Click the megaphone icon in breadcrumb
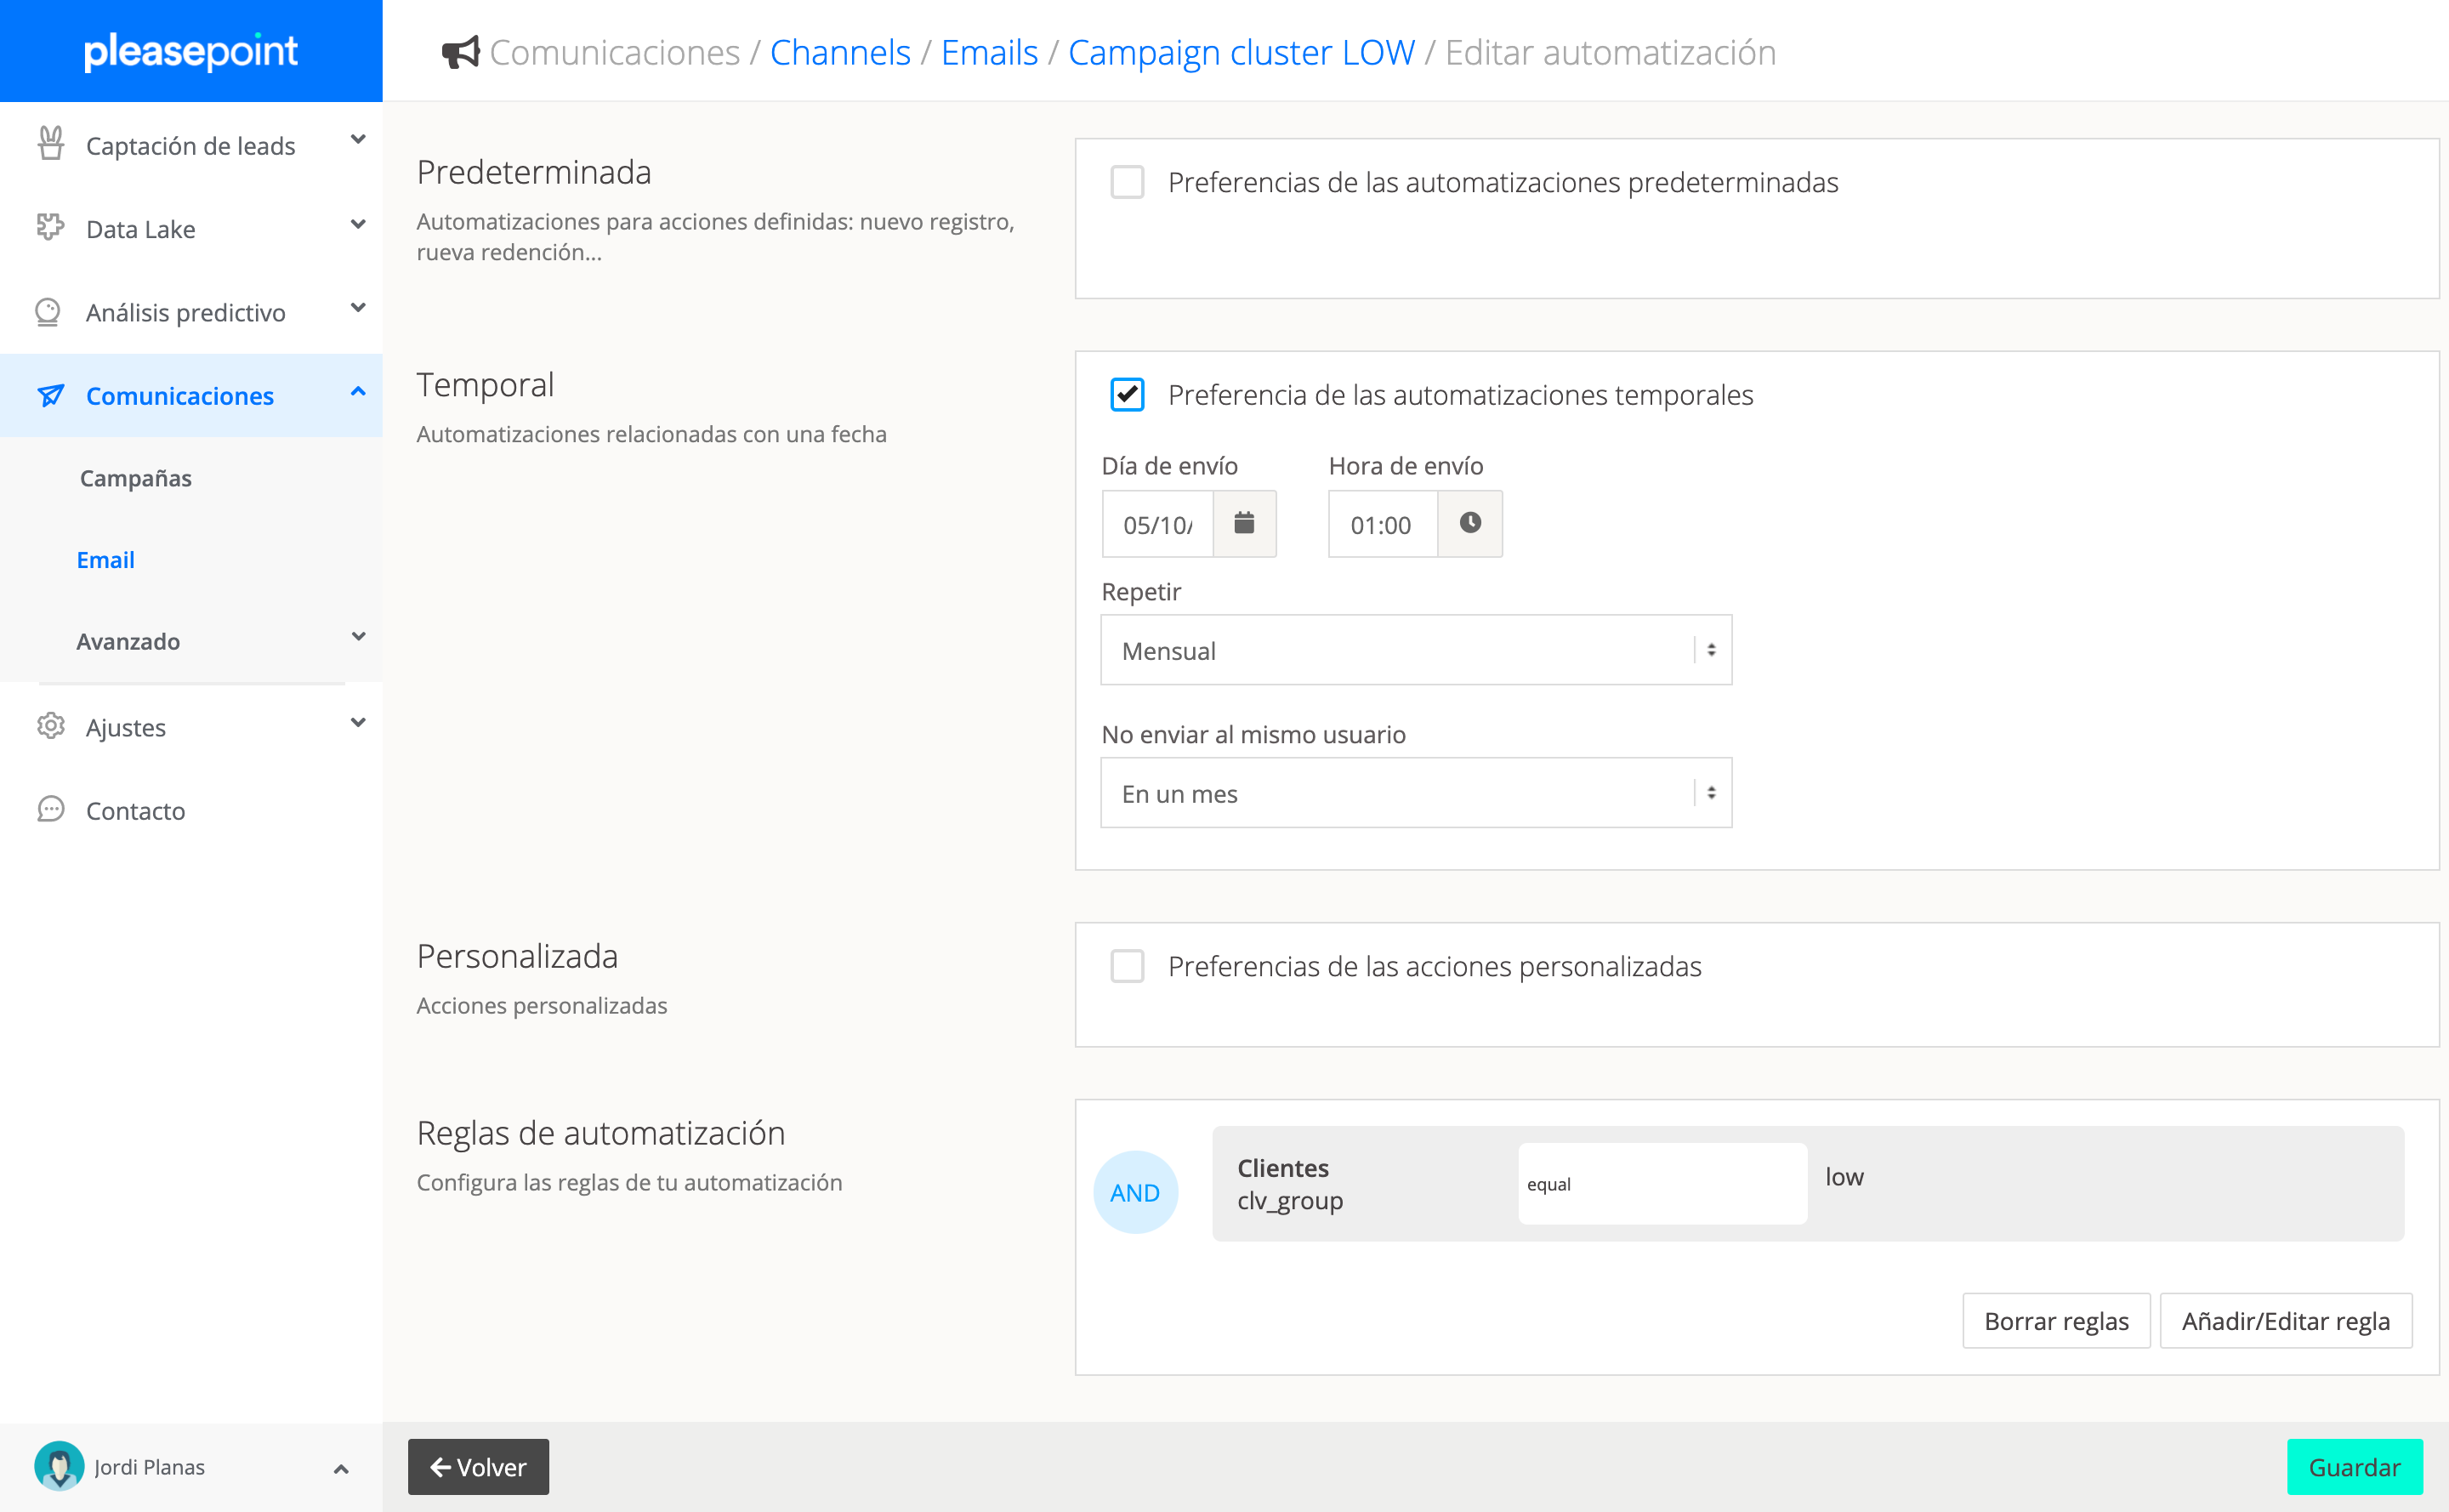 (x=461, y=52)
